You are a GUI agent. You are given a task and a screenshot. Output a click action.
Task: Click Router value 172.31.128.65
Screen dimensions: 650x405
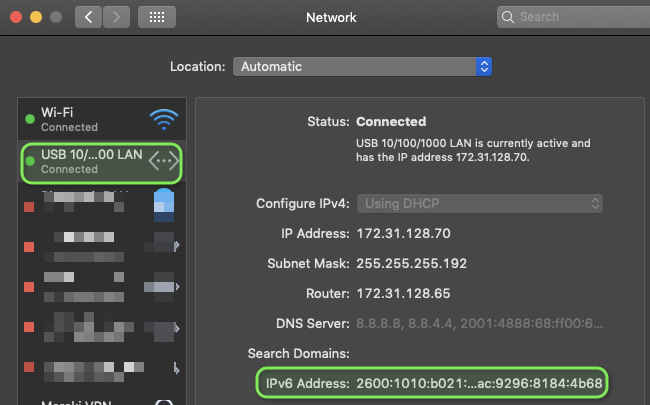point(403,294)
